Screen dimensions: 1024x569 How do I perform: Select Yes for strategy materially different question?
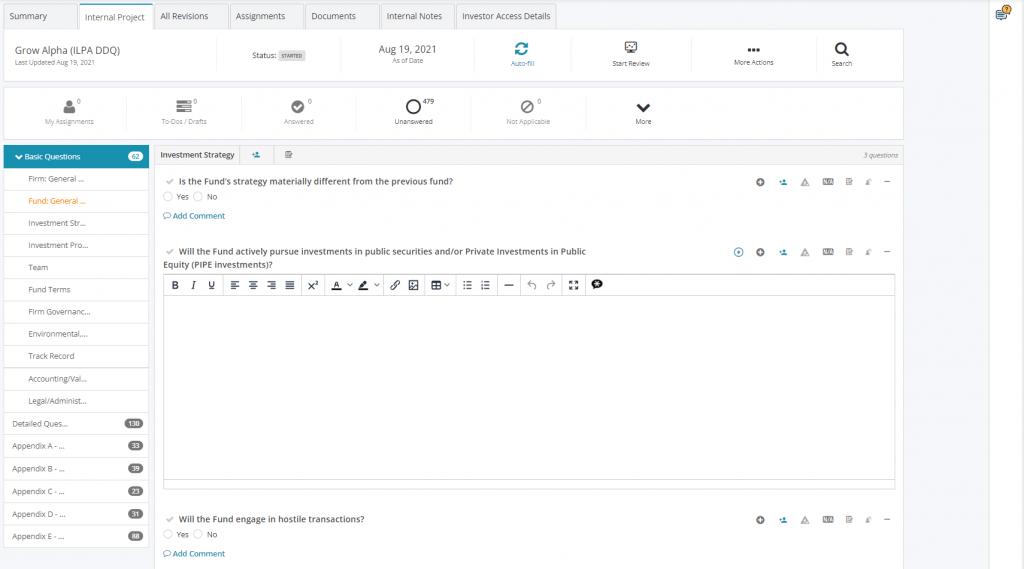coord(168,197)
